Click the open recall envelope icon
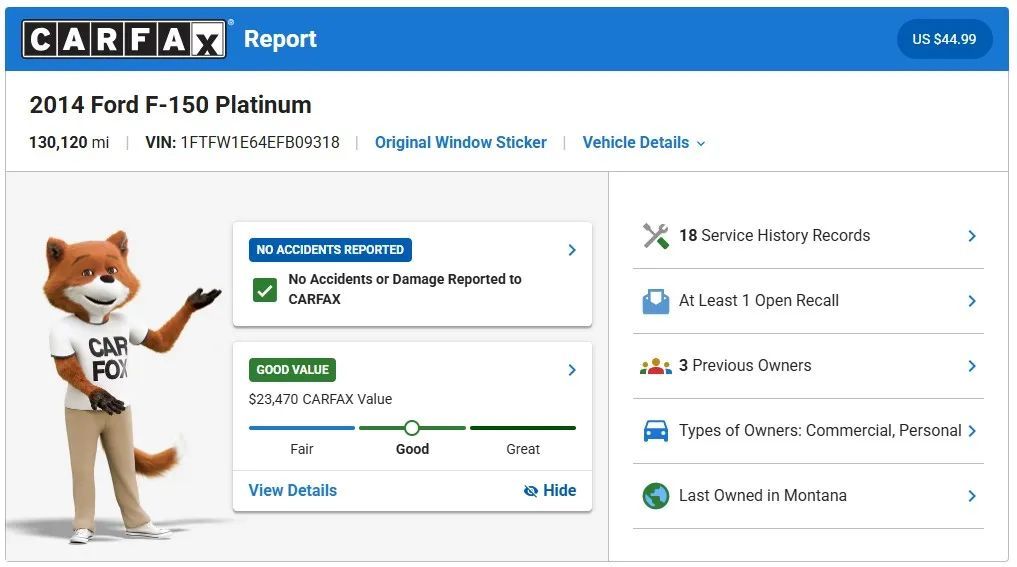1017x567 pixels. 656,301
